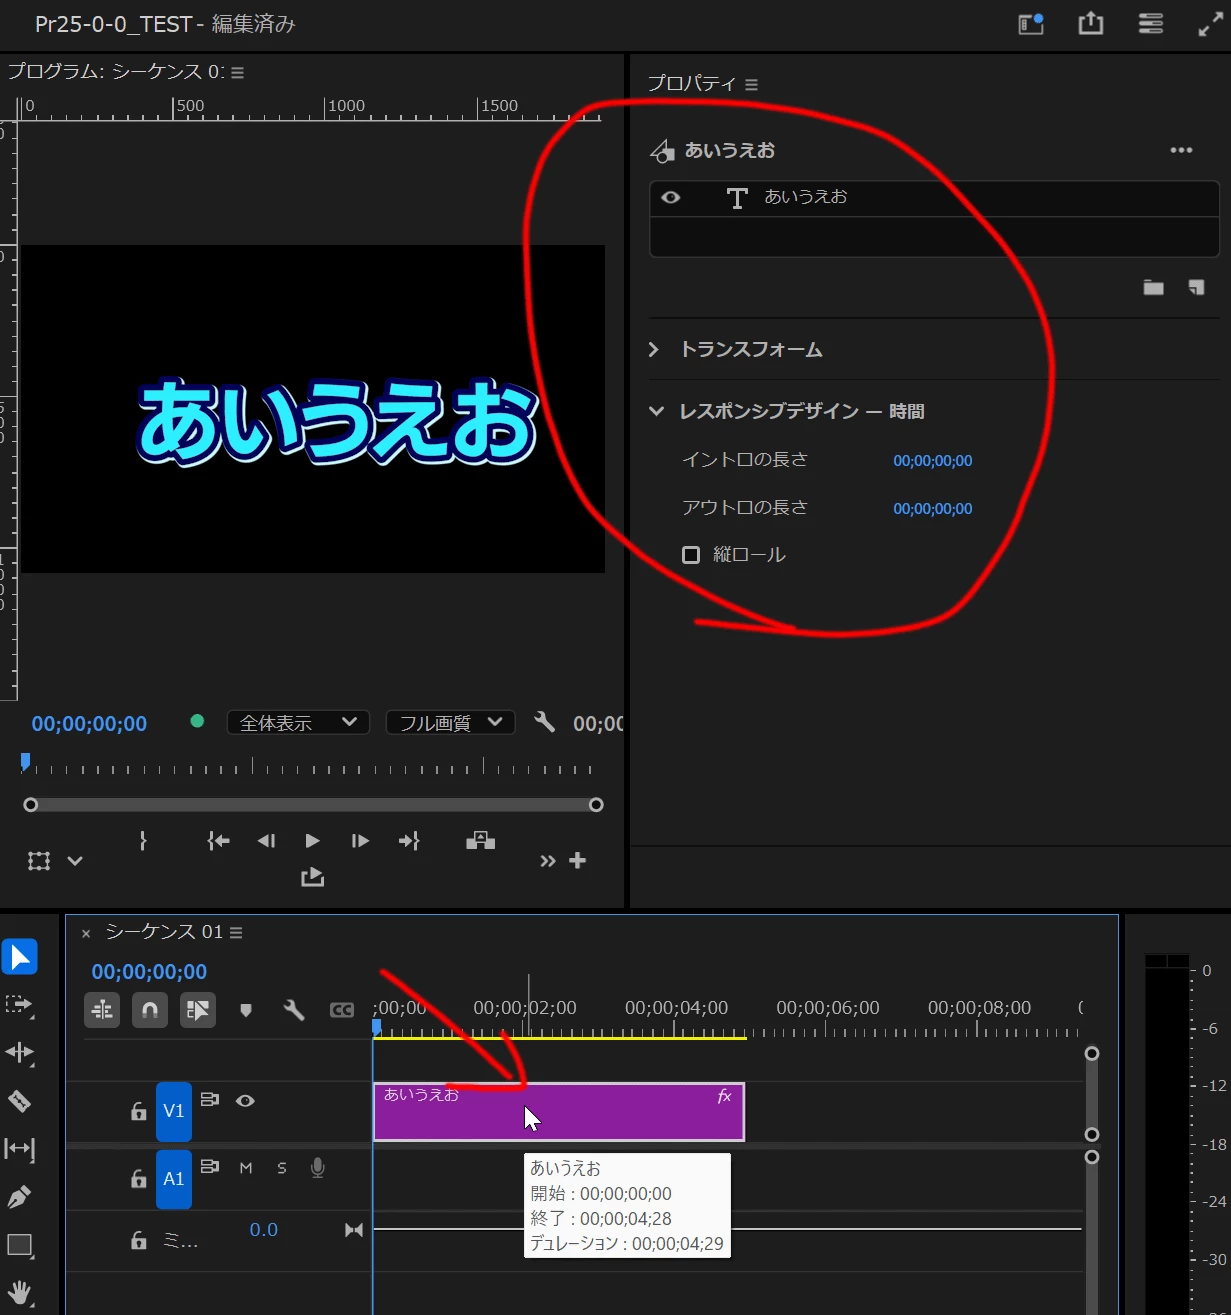Click the closed captions track options icon

342,1010
